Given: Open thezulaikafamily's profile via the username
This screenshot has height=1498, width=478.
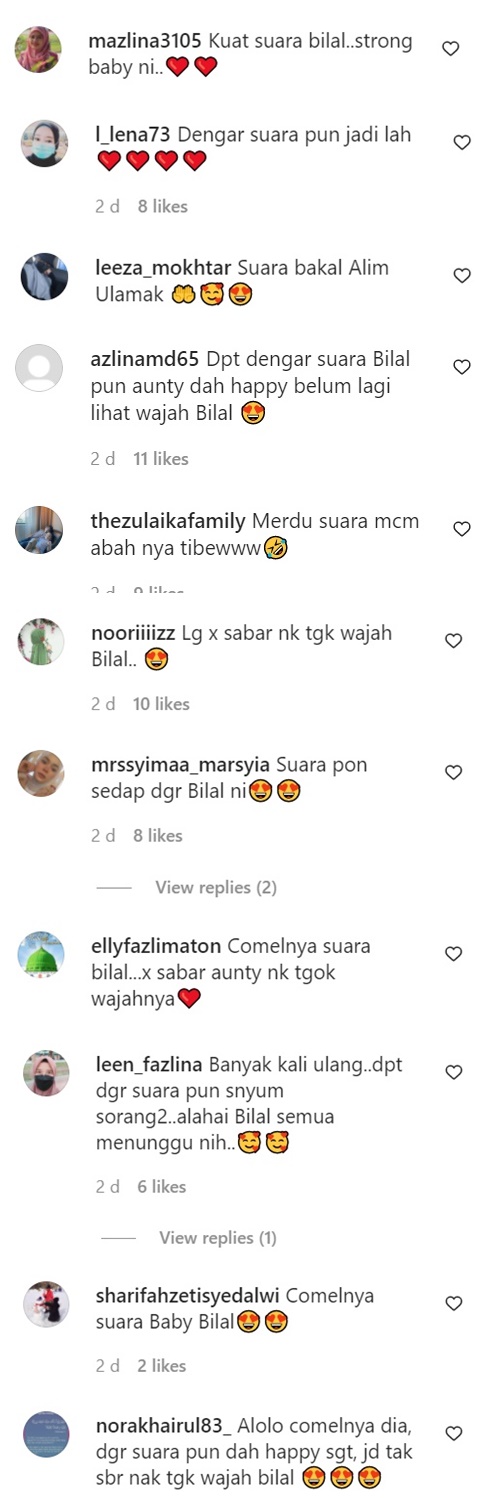Looking at the screenshot, I should pos(168,521).
